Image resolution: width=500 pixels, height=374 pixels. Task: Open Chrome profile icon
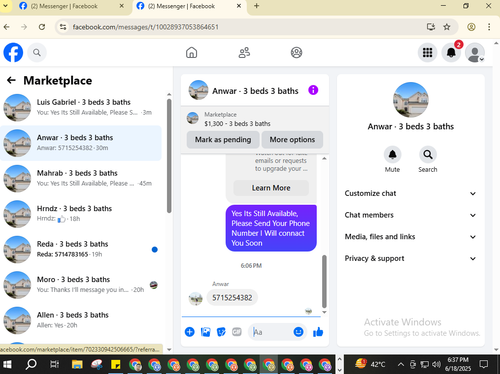[x=471, y=27]
